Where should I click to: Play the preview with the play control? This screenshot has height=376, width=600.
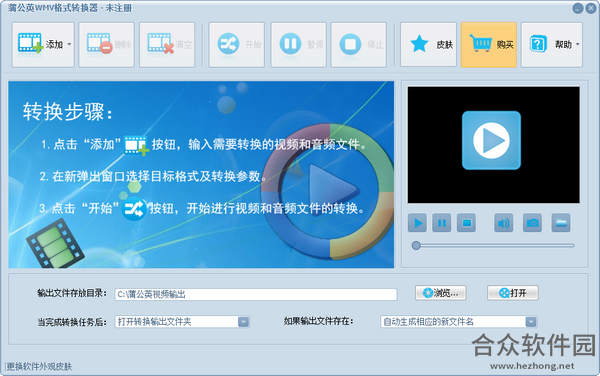pyautogui.click(x=417, y=223)
